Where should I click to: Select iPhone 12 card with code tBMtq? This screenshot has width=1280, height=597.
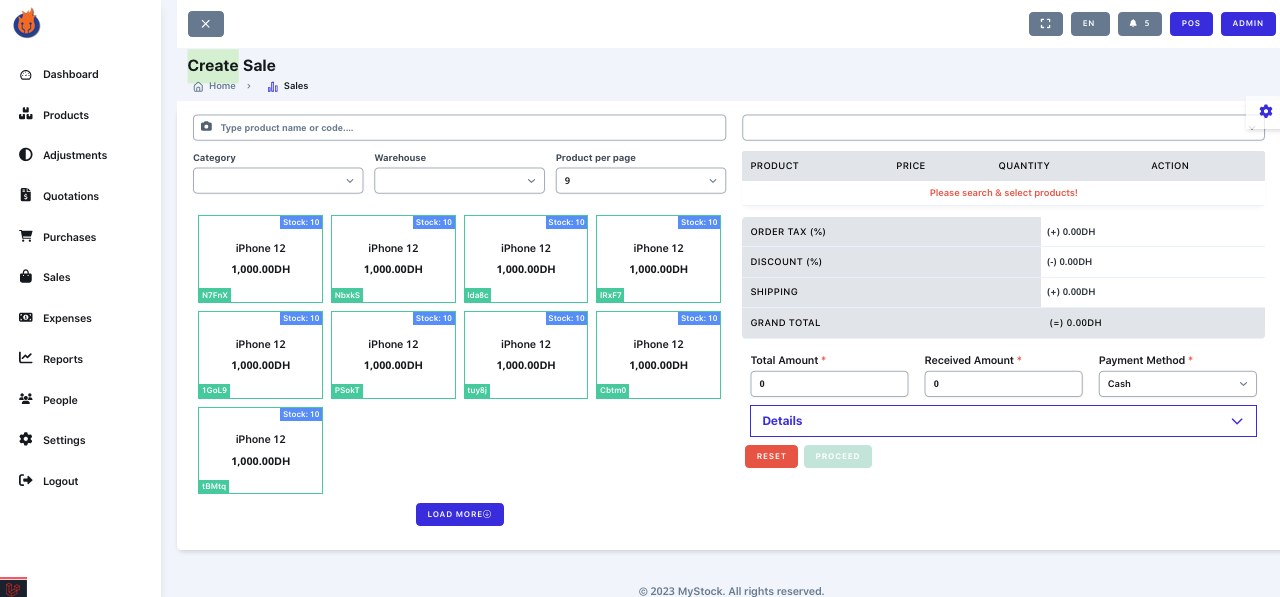tap(260, 450)
